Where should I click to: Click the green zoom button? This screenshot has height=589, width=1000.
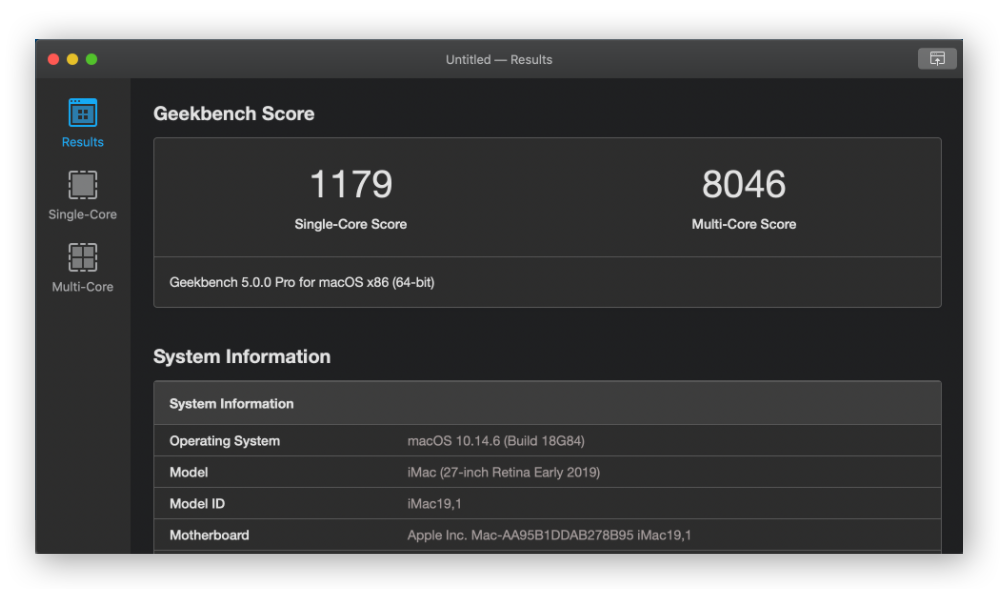point(92,59)
